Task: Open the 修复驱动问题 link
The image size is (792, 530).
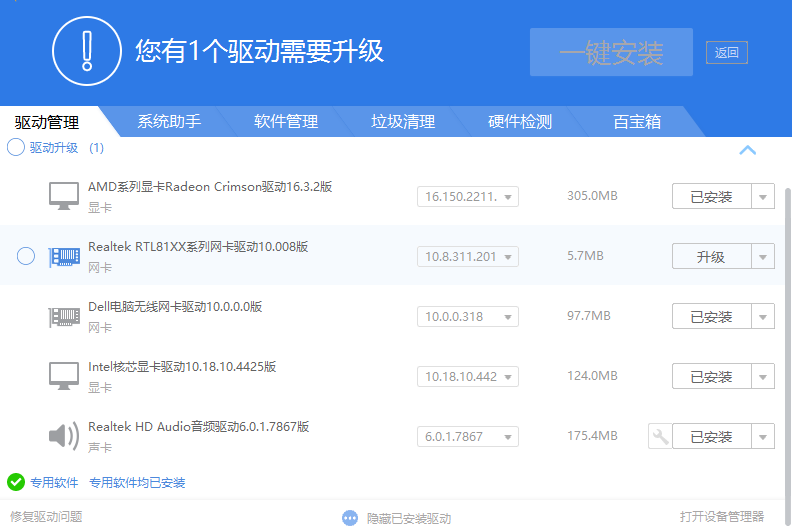Action: (x=46, y=517)
